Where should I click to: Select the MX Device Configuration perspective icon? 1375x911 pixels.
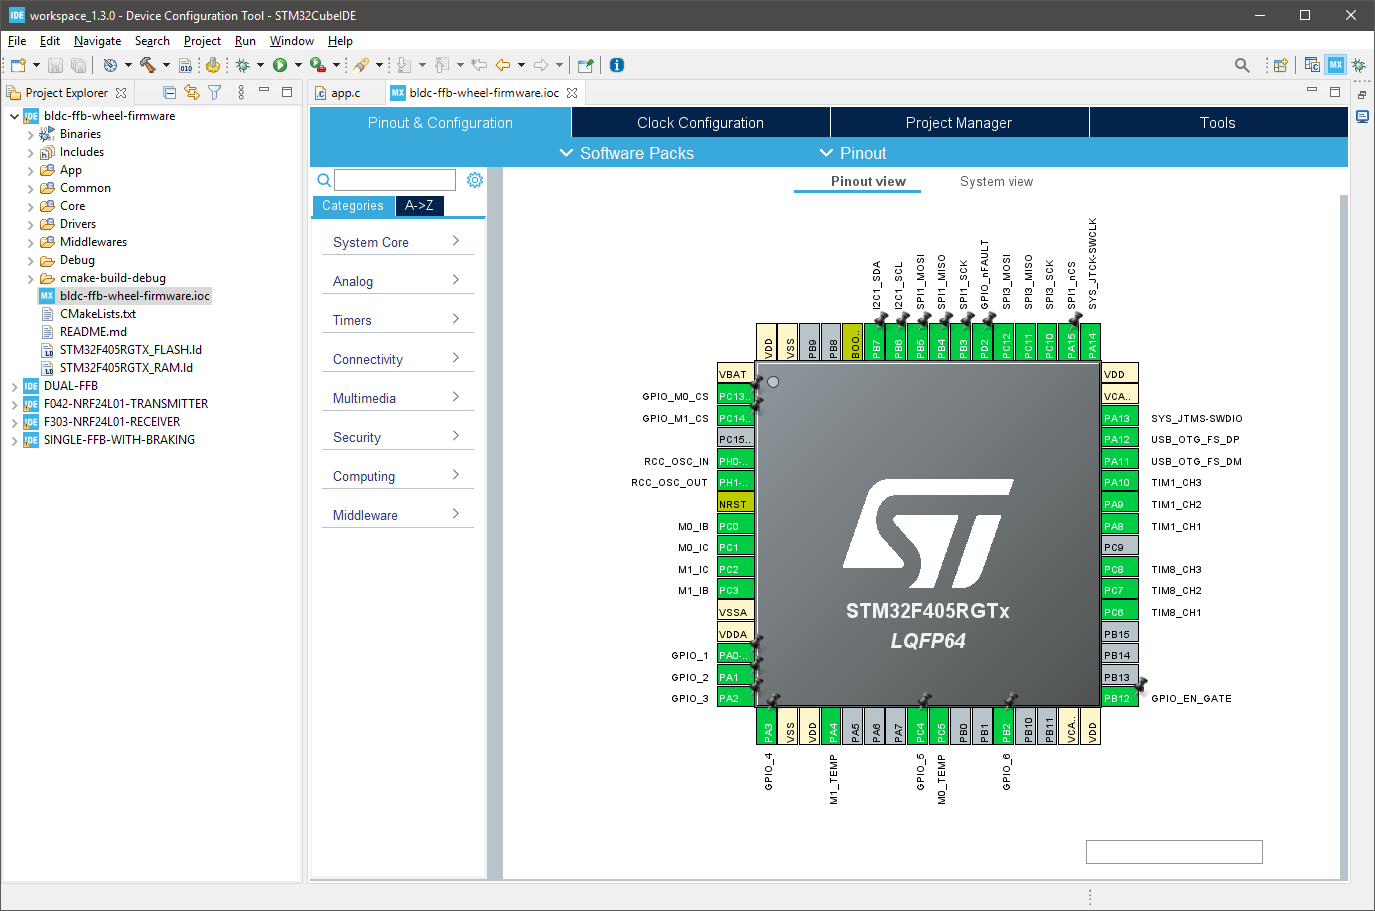pos(1335,65)
